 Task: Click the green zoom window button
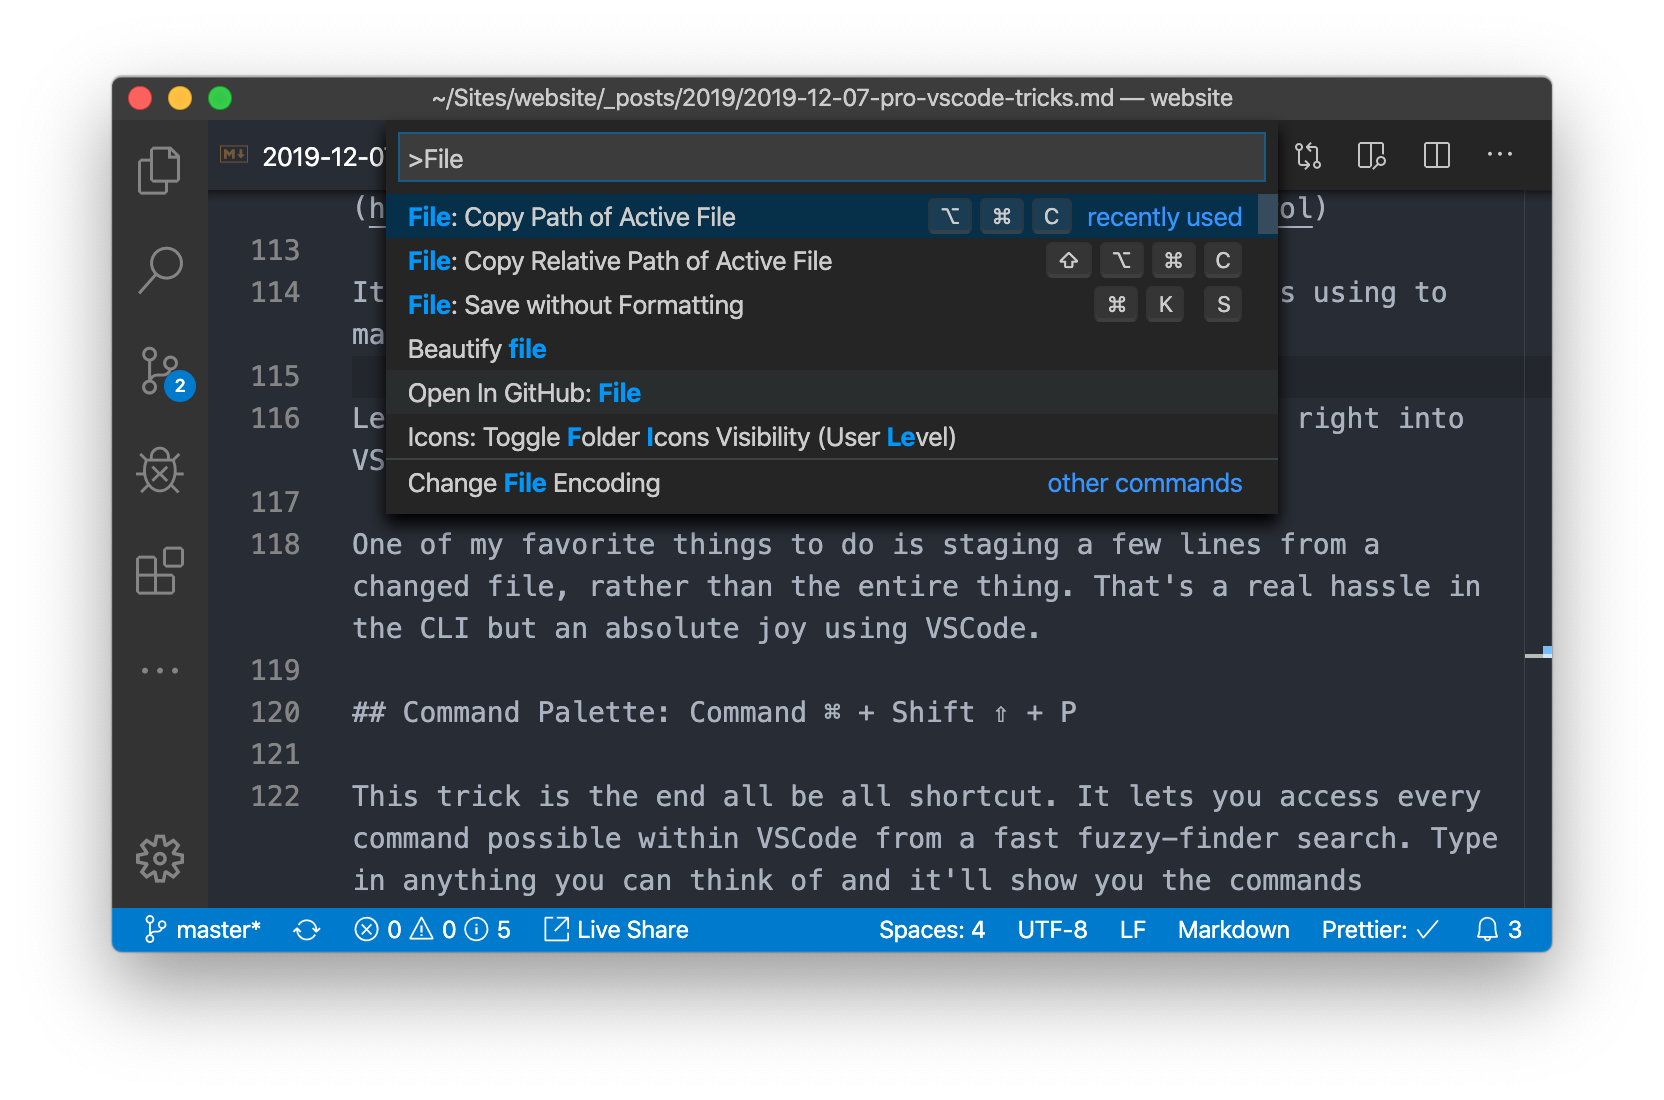pyautogui.click(x=220, y=98)
